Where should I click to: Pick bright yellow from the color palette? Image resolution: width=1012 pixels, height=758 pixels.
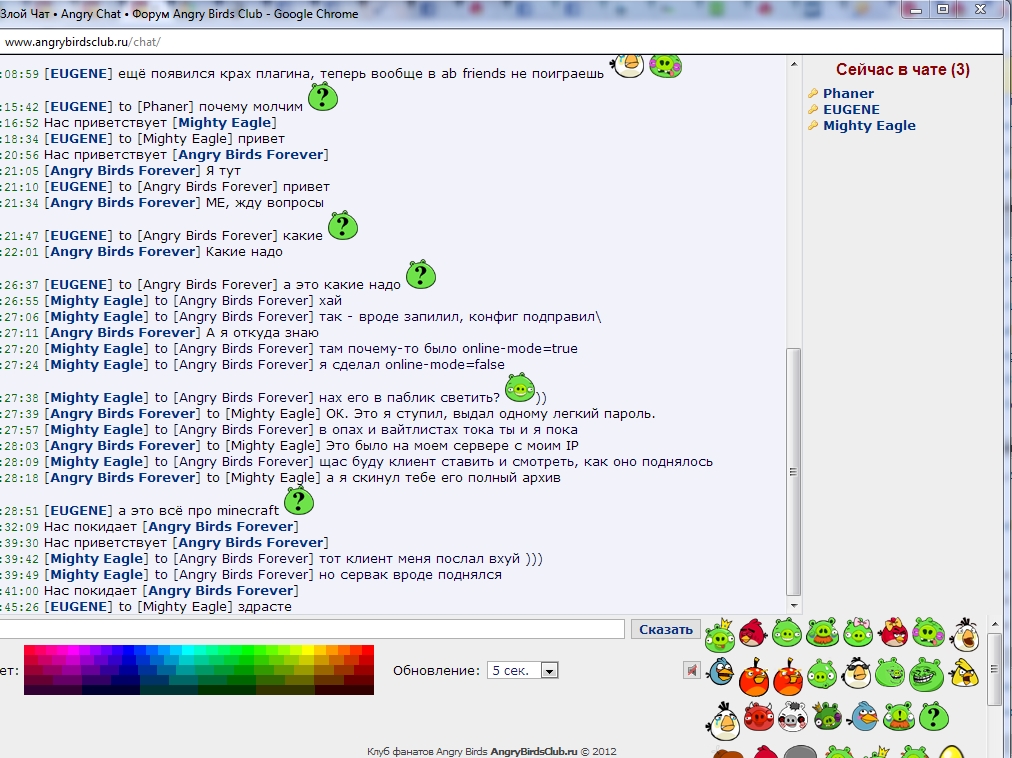tap(308, 650)
